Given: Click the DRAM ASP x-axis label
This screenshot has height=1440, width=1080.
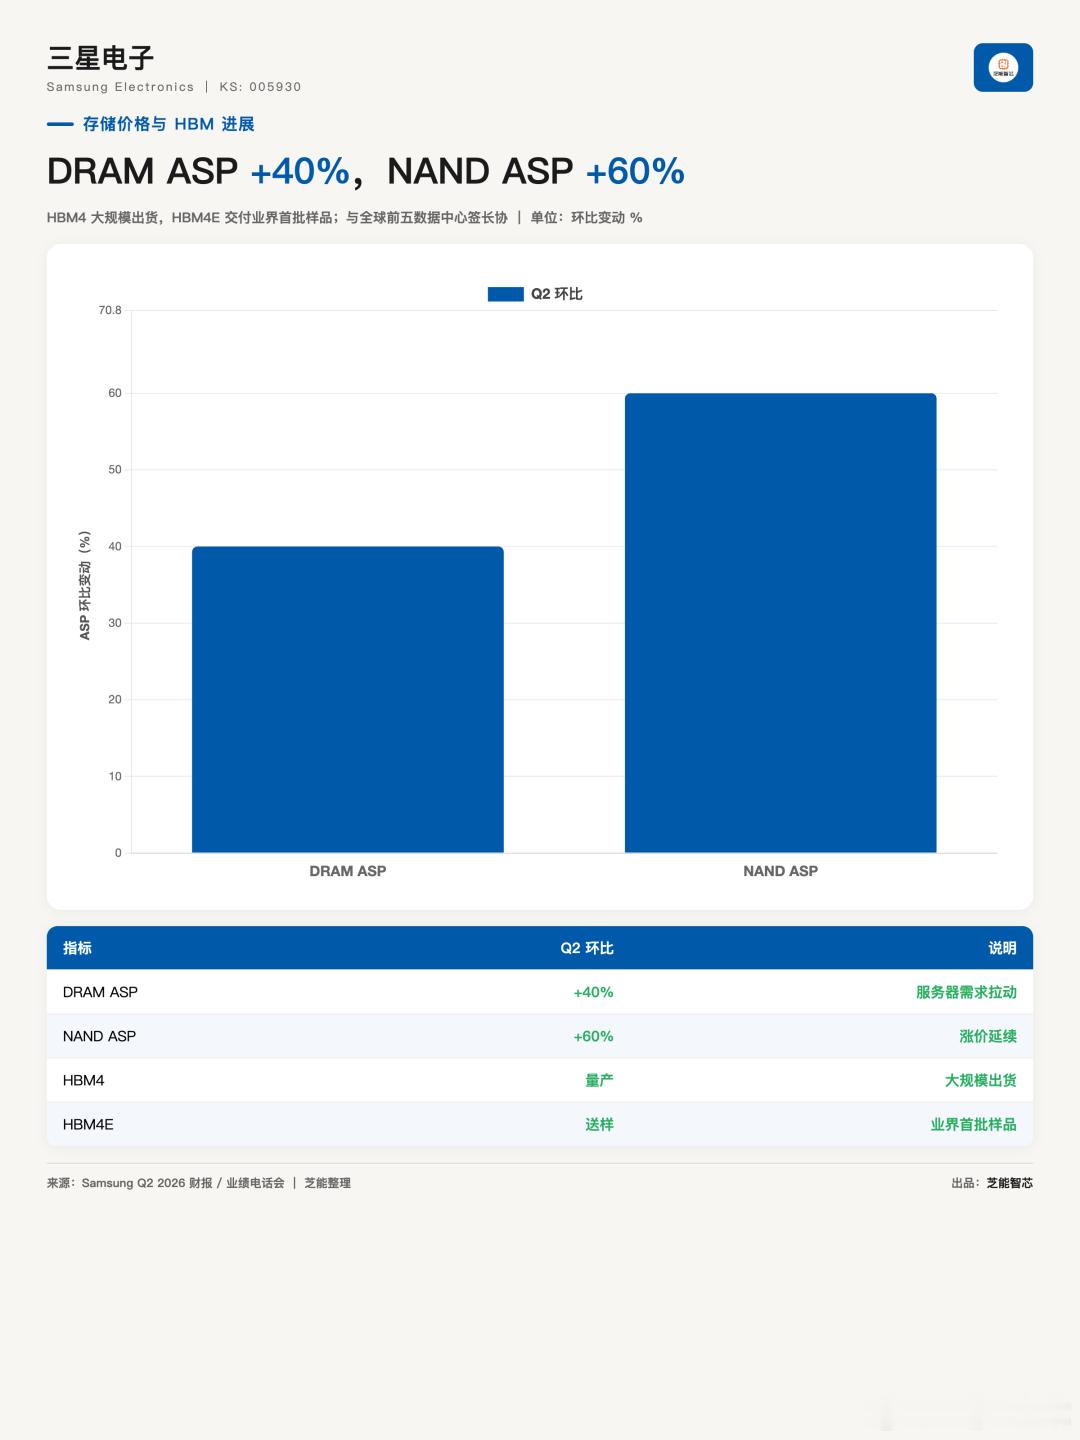Looking at the screenshot, I should tap(348, 871).
